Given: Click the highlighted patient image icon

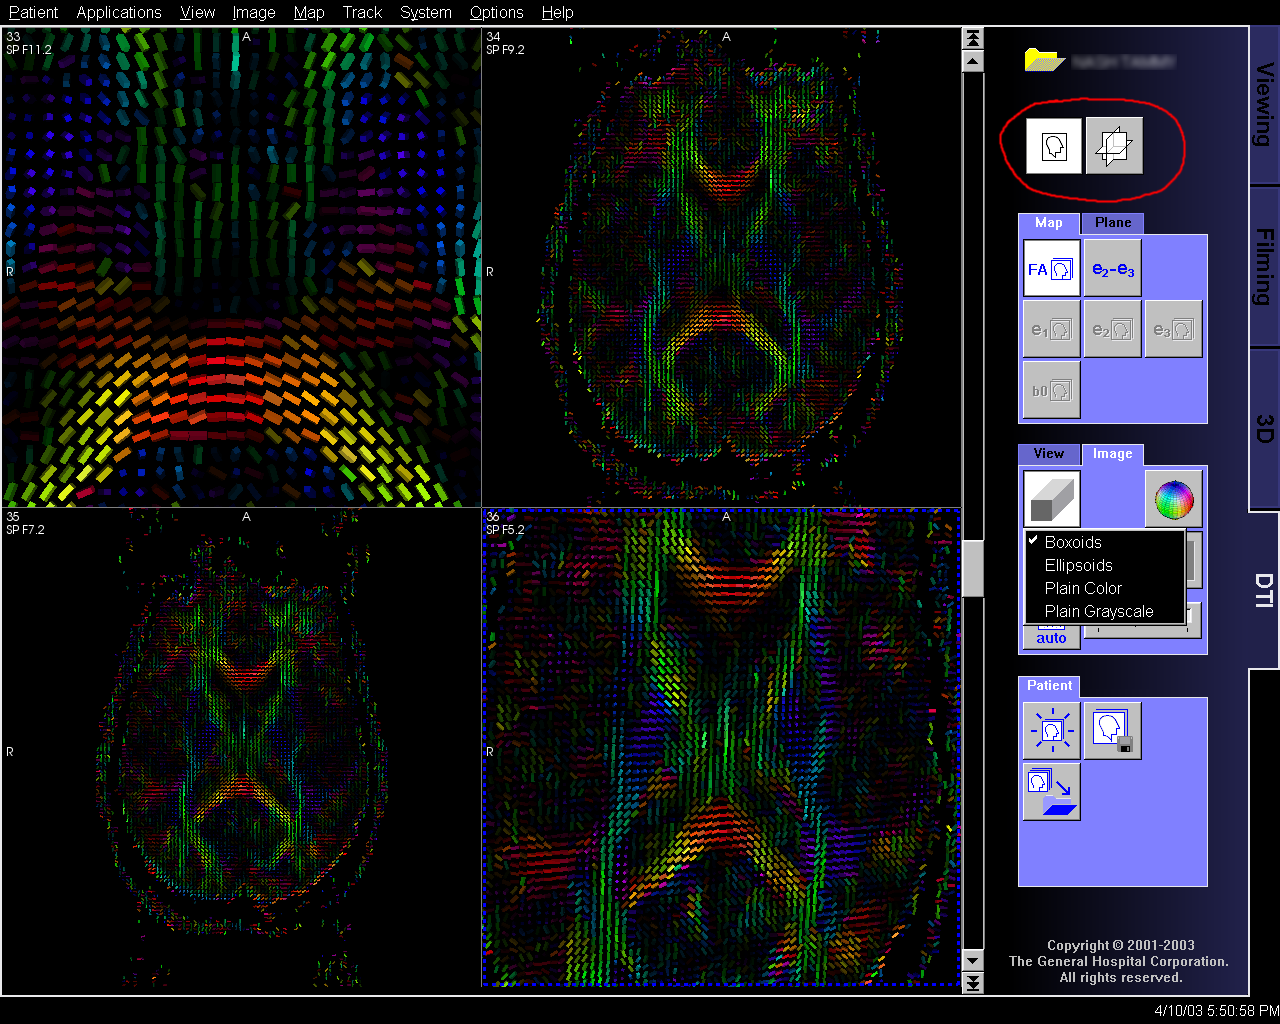Looking at the screenshot, I should 1051,731.
